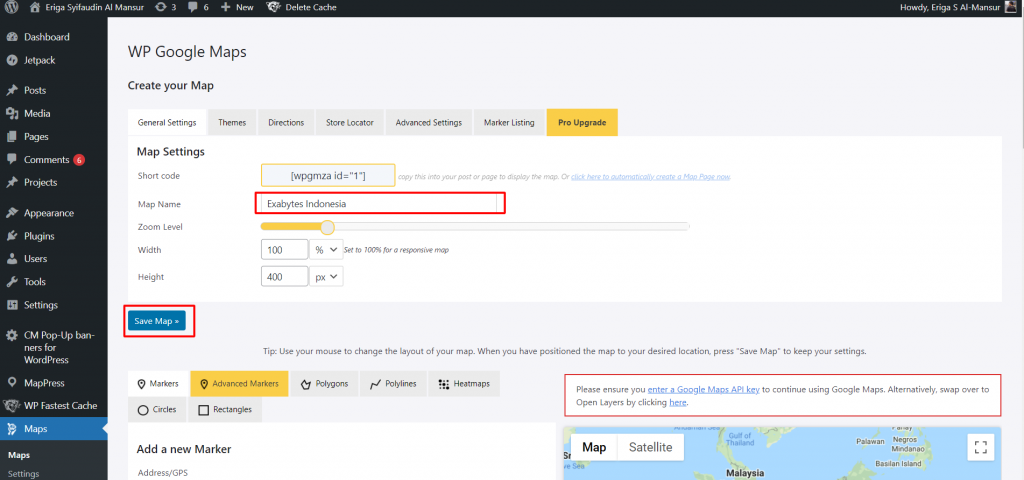This screenshot has width=1024, height=480.
Task: Open the height unit dropdown showing px
Action: [326, 277]
